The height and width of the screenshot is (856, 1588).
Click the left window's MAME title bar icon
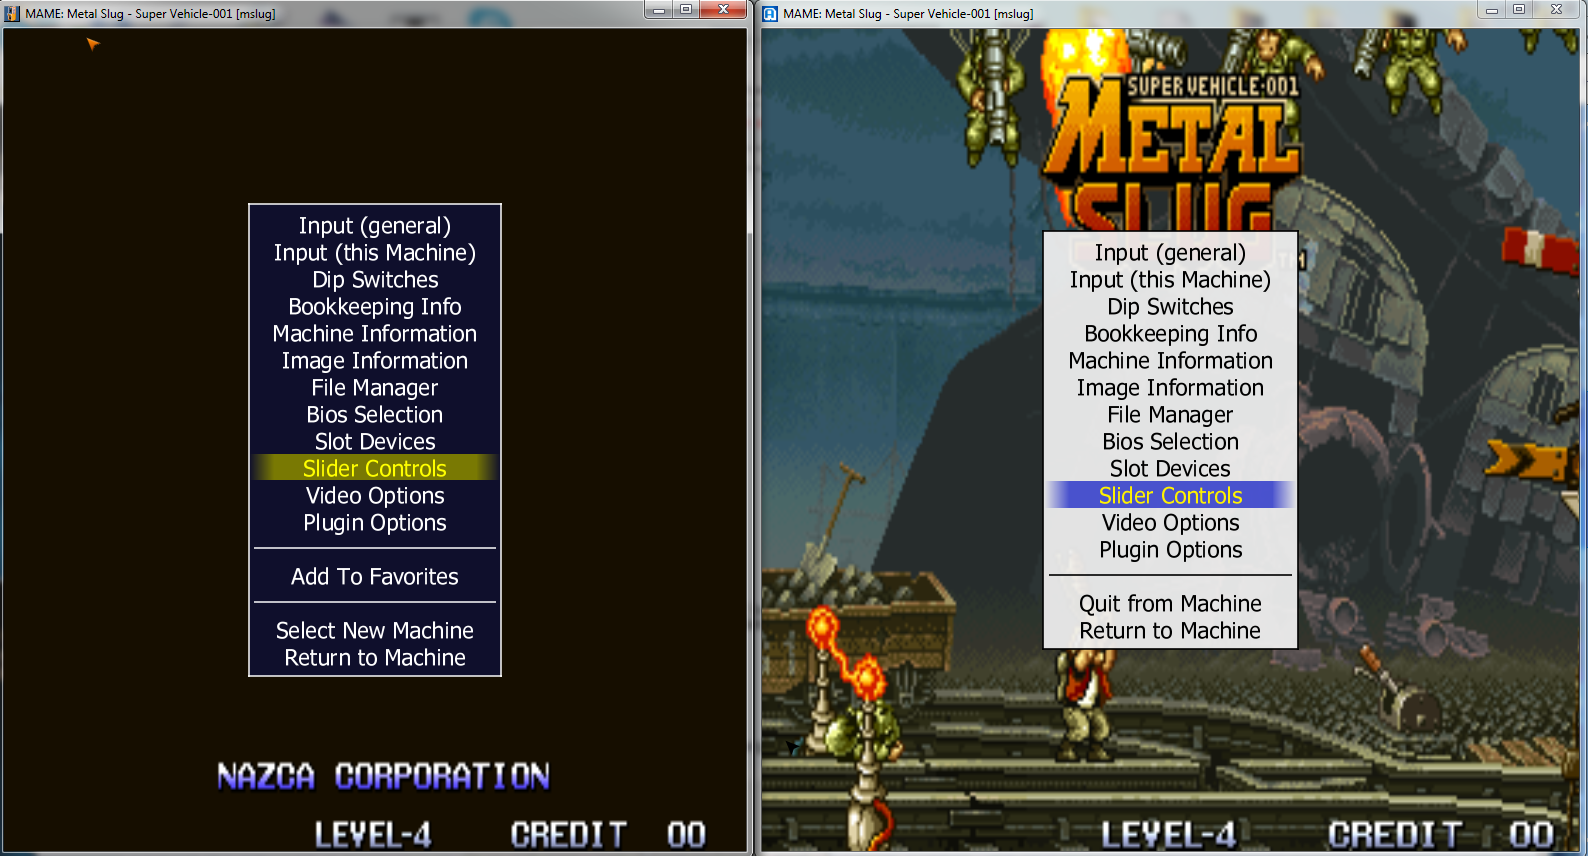coord(12,14)
